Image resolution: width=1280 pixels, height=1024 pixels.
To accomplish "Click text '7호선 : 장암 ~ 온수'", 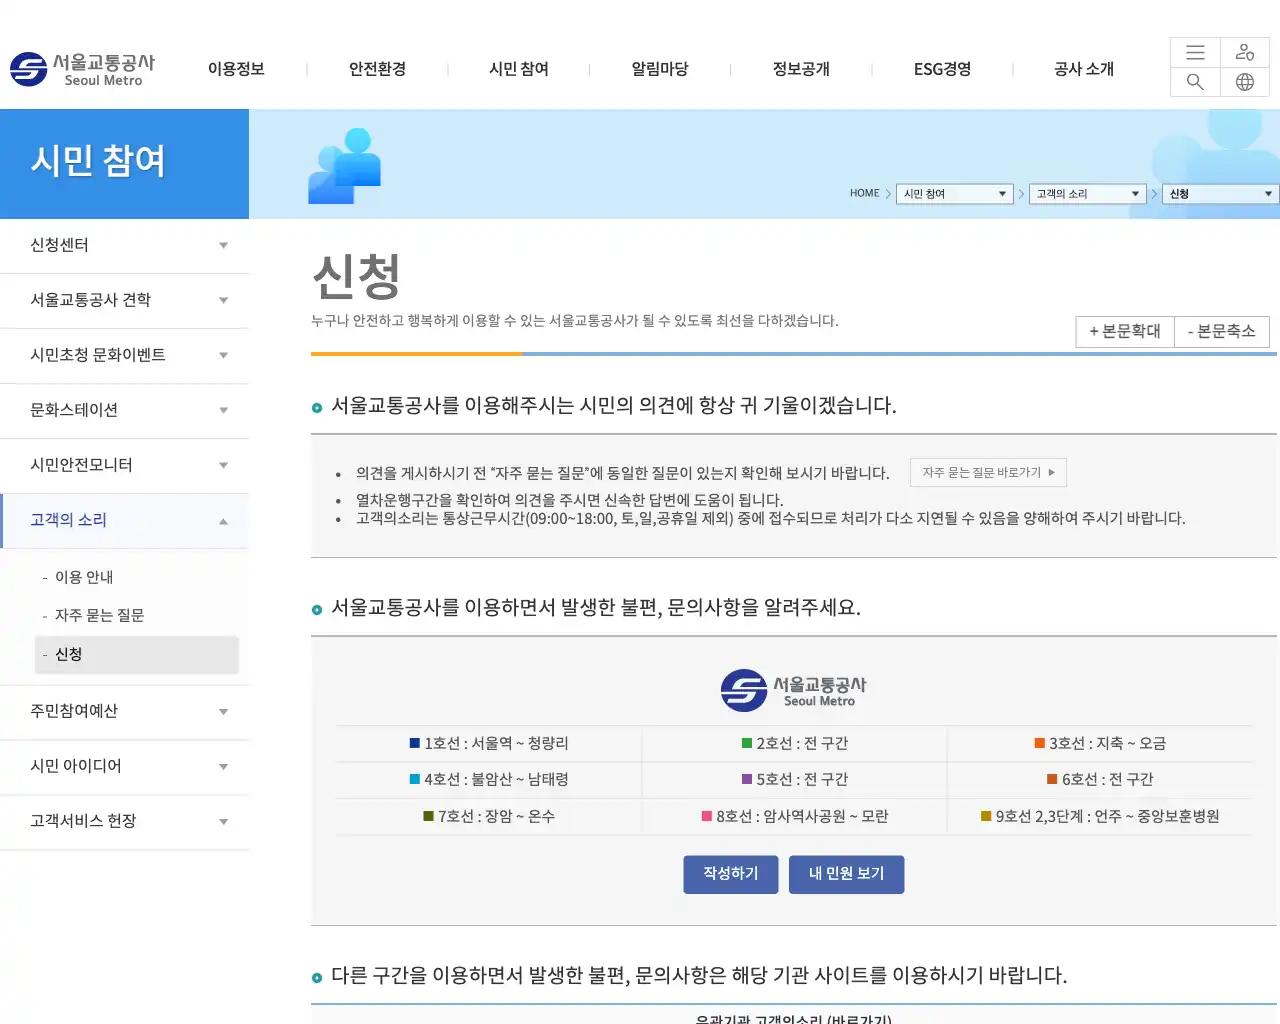I will click(496, 816).
